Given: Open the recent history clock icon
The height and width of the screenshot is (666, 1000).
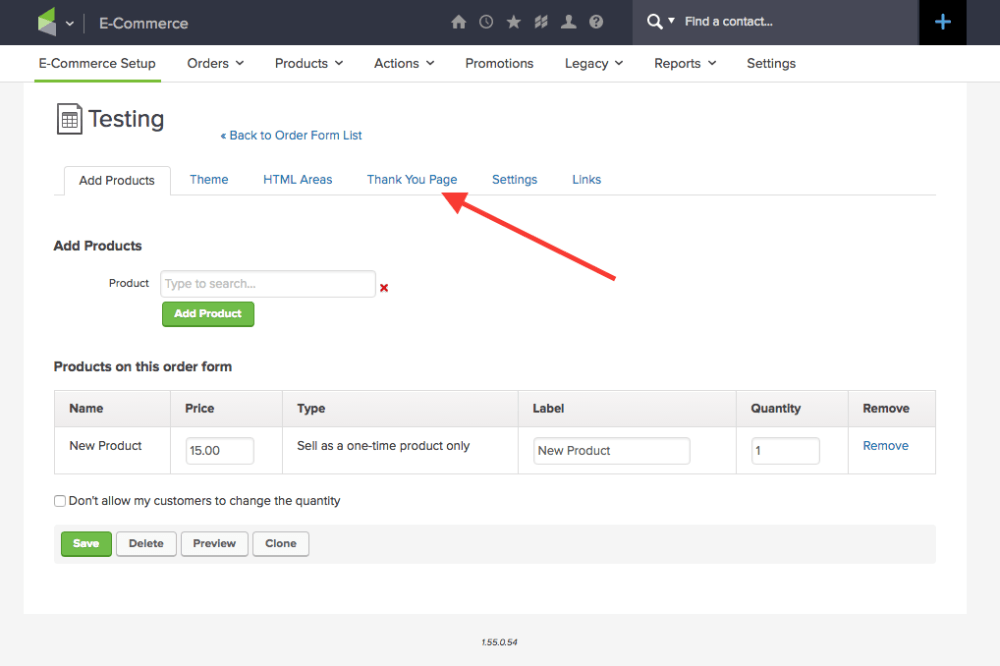Looking at the screenshot, I should [486, 22].
